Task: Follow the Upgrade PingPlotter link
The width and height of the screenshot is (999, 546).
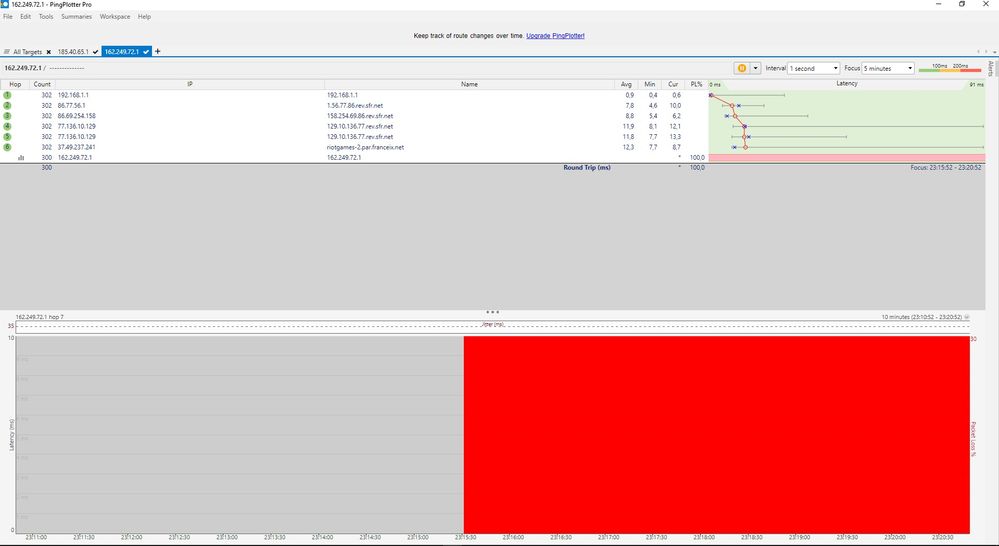Action: point(555,36)
